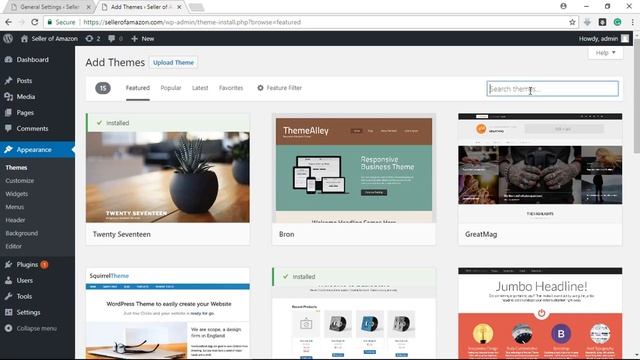Screen dimensions: 640x360
Task: Expand the Help dropdown
Action: pos(605,53)
